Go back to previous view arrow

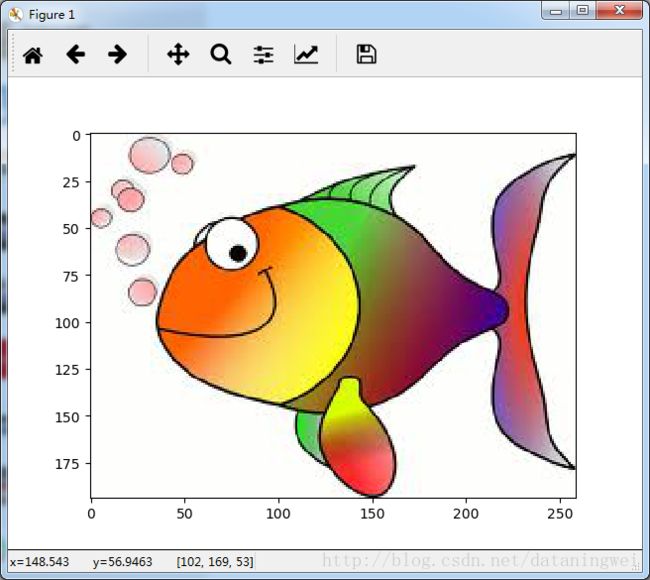[75, 54]
